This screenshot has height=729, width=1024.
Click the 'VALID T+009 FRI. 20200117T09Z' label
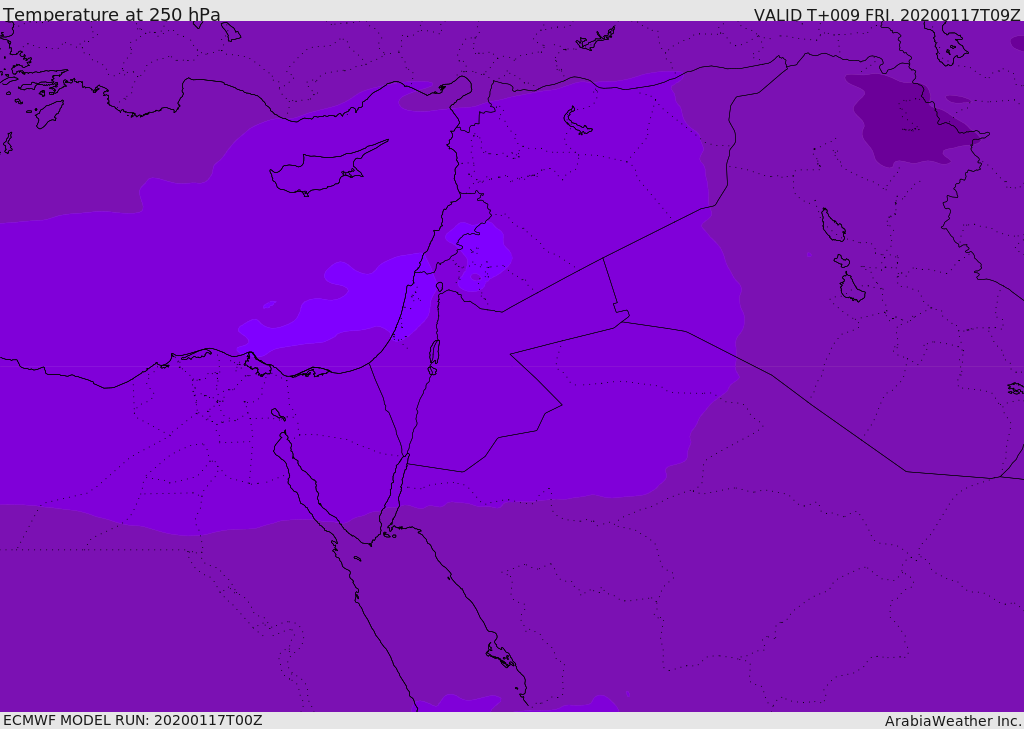tap(887, 14)
